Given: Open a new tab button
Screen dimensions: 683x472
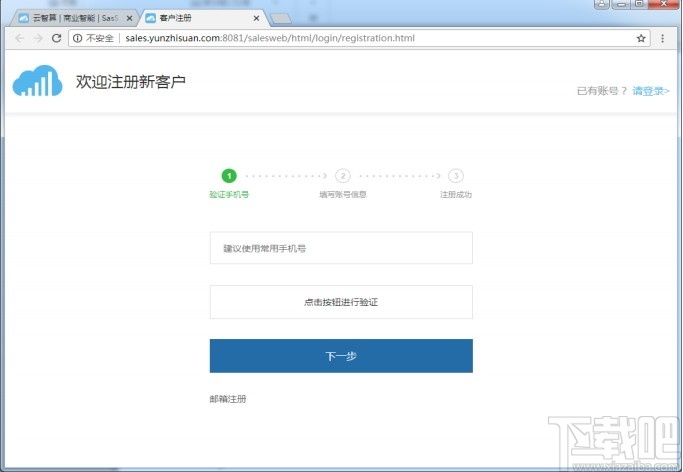Looking at the screenshot, I should click(281, 19).
